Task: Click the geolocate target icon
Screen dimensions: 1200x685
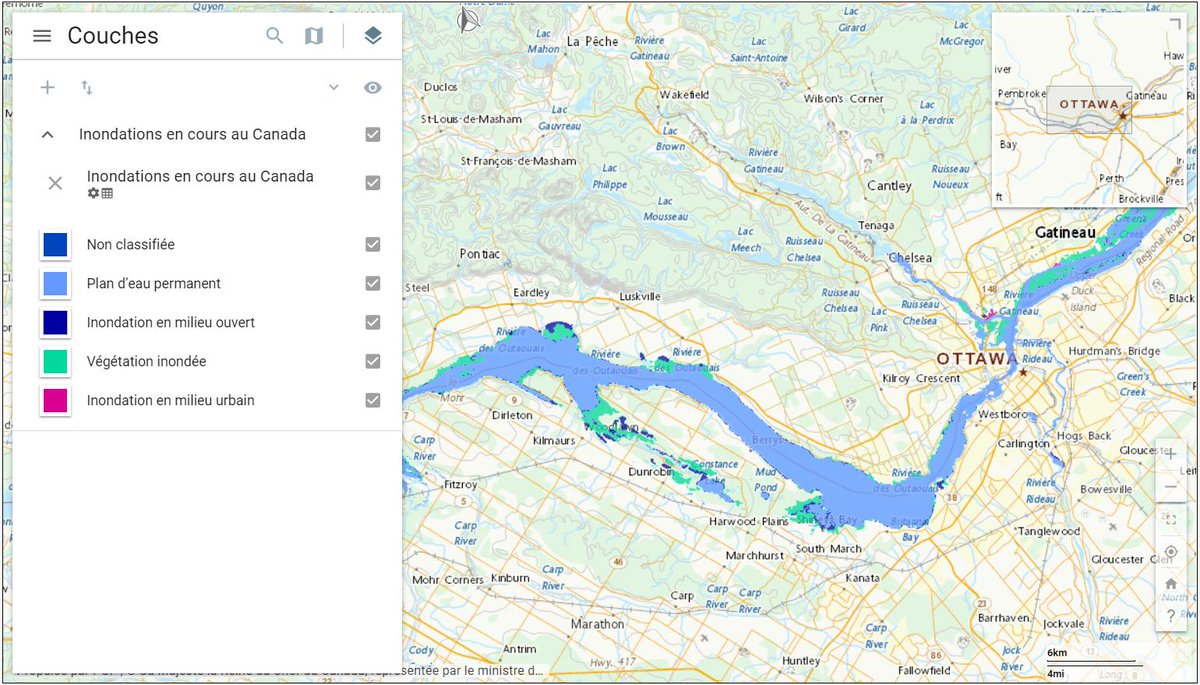Action: 1171,551
